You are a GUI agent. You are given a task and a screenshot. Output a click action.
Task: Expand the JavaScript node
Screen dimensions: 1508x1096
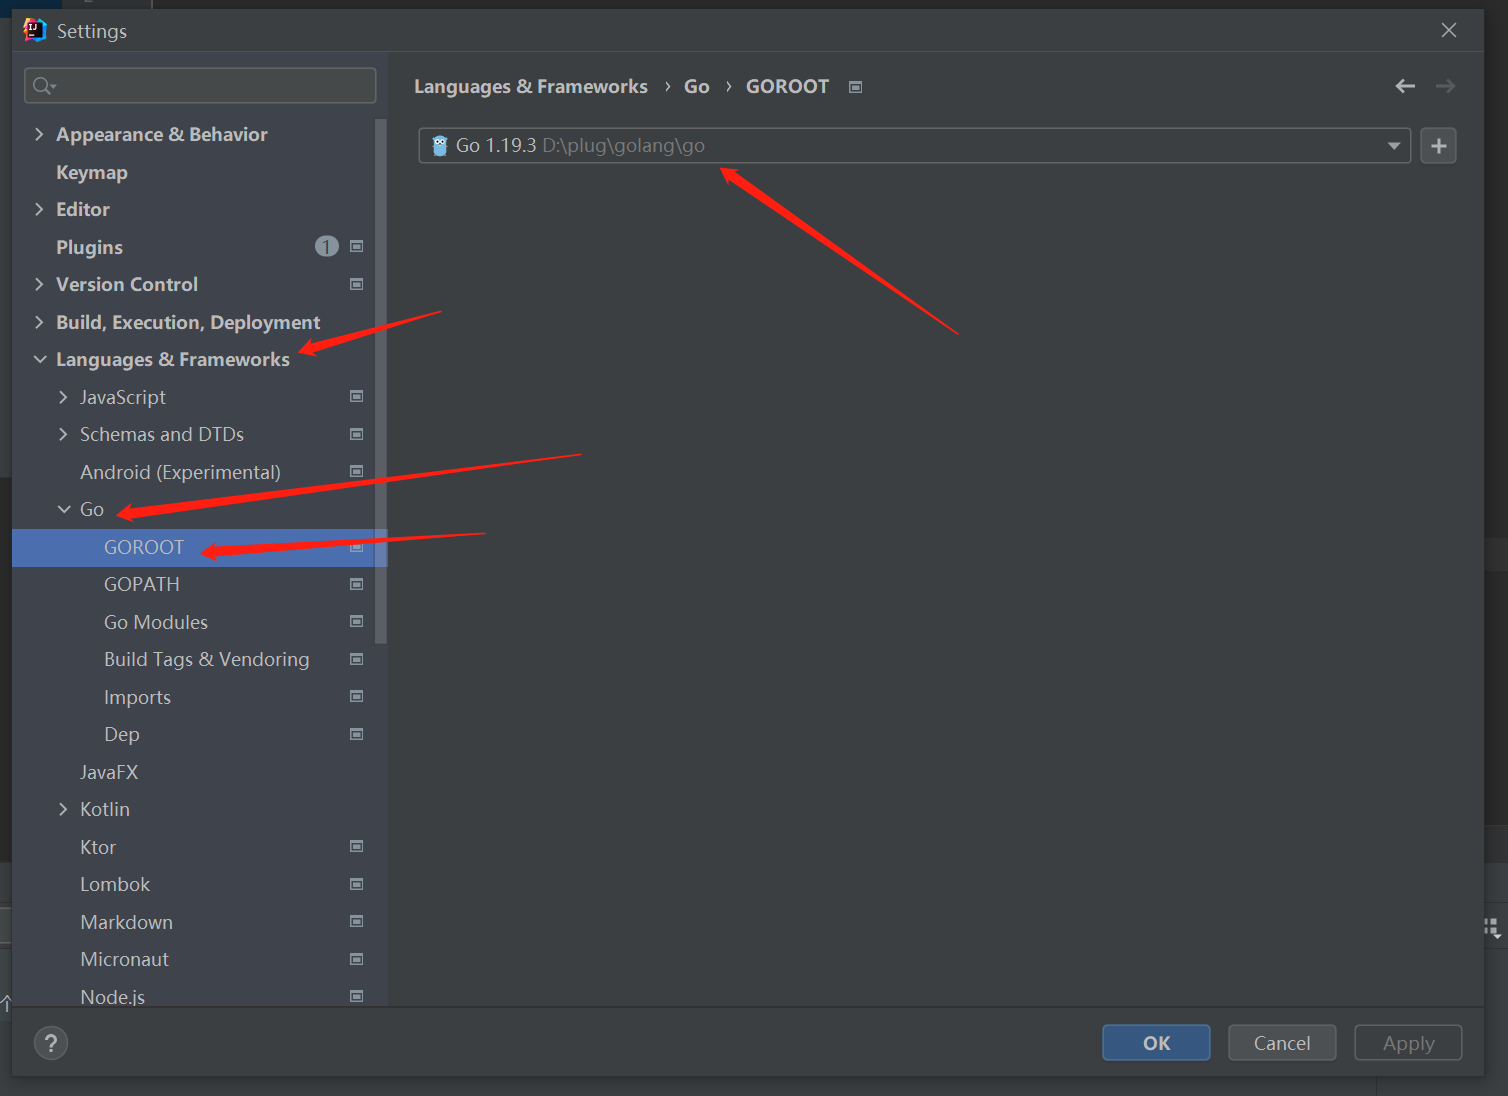tap(63, 397)
